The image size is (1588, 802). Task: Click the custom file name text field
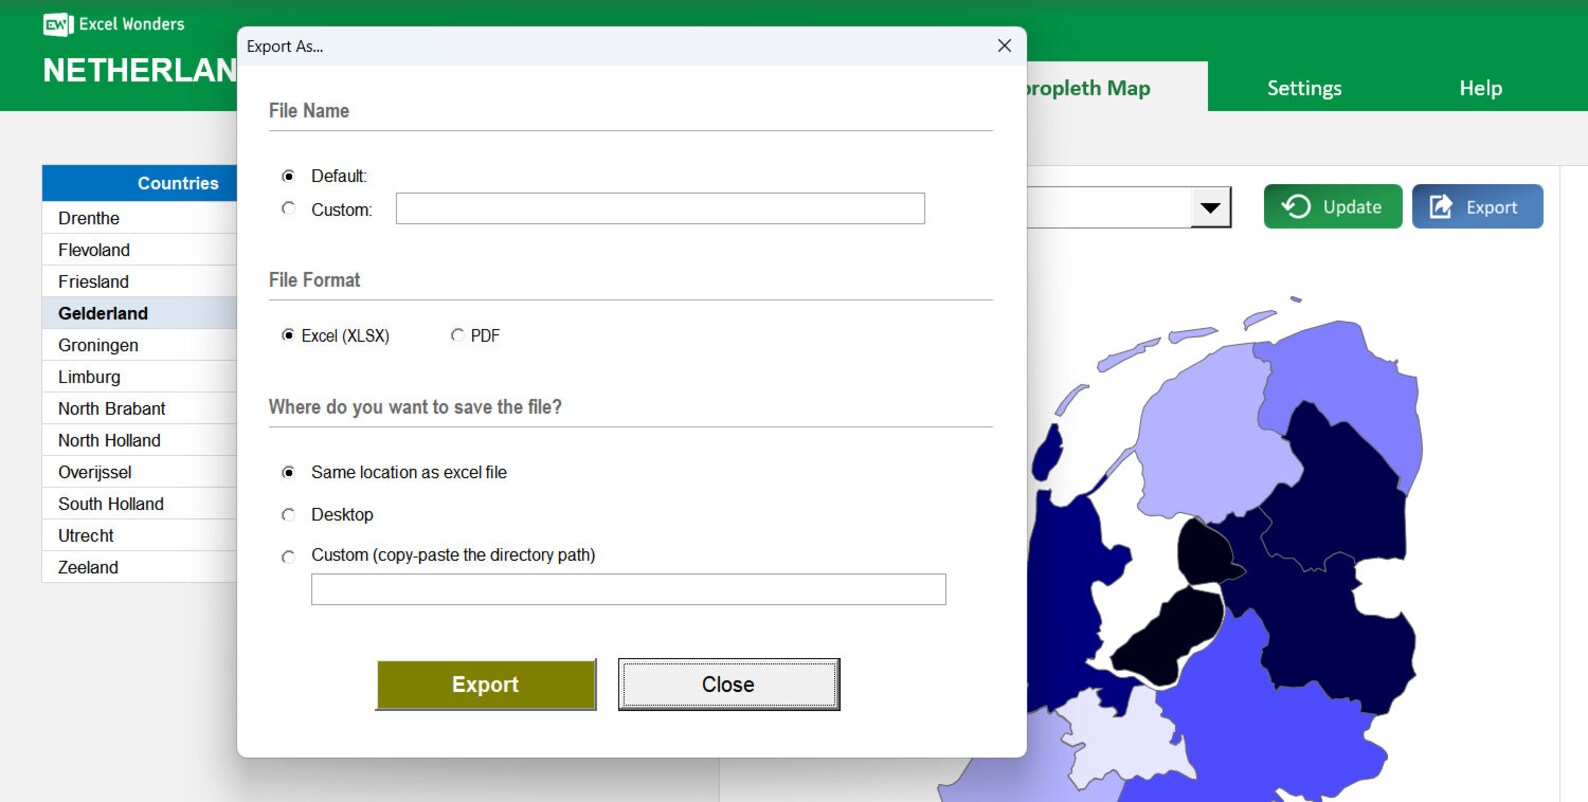[660, 209]
